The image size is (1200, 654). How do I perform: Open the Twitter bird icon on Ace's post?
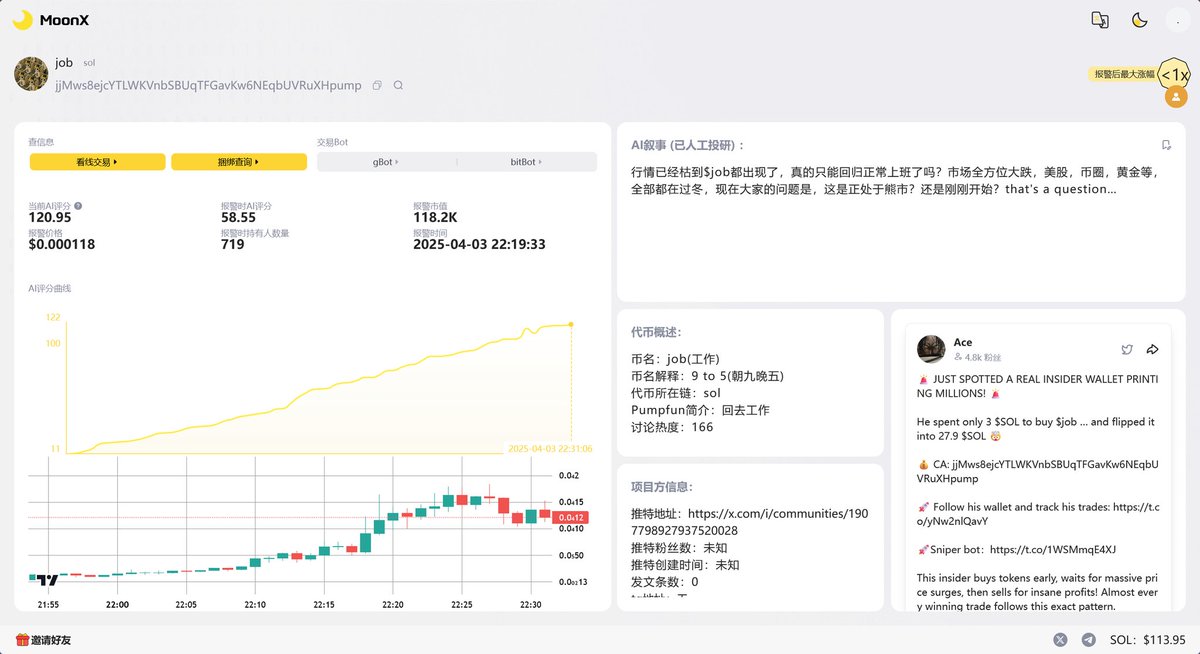click(1127, 349)
